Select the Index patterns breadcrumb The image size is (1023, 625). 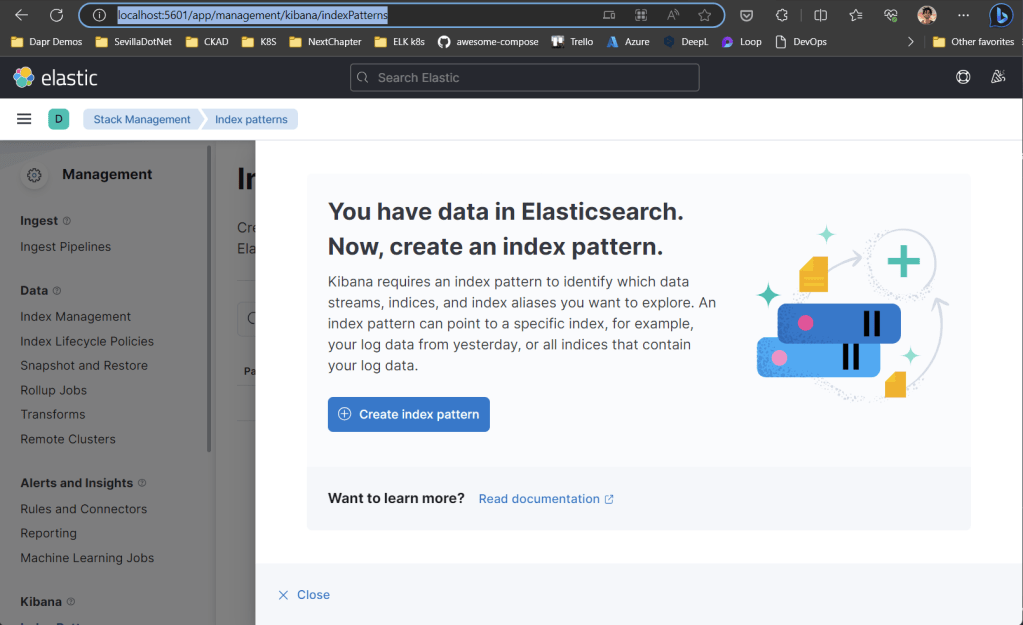(251, 119)
